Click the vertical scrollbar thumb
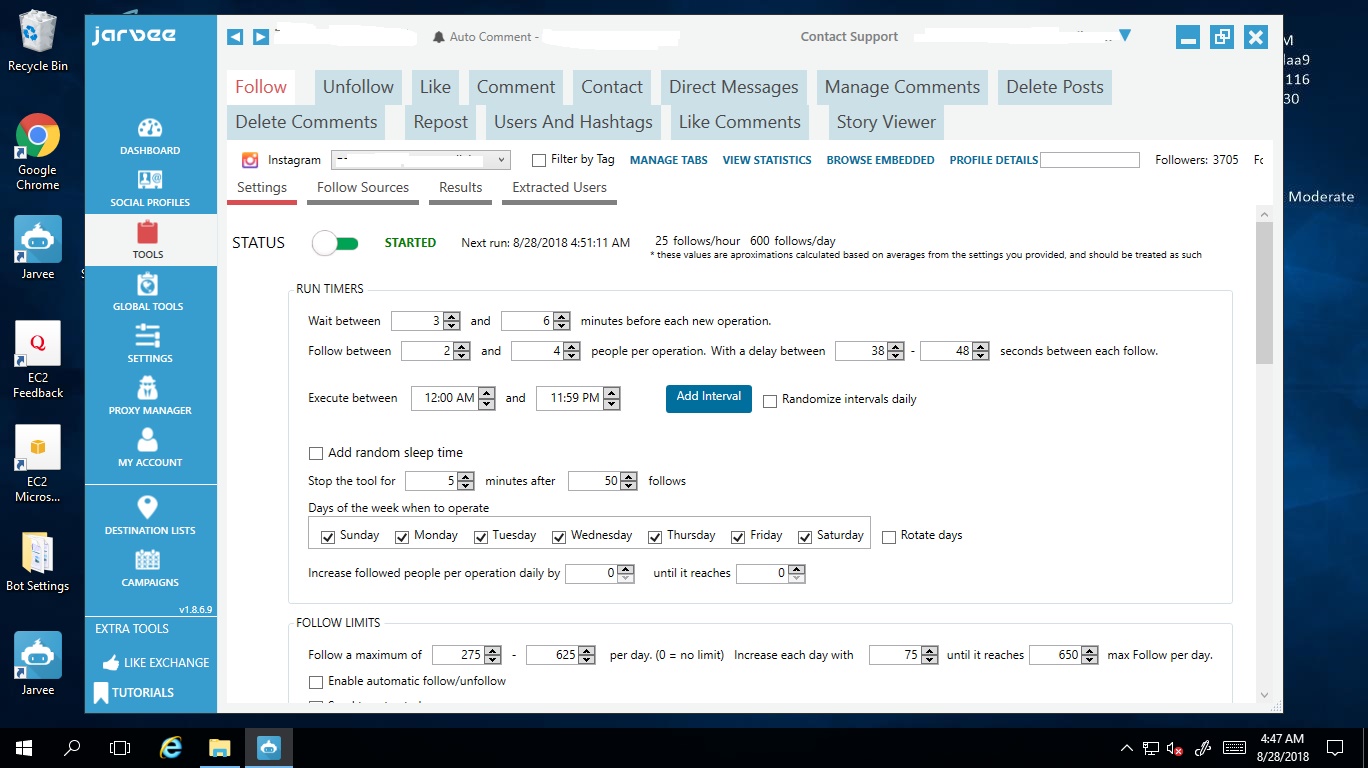 [x=1263, y=292]
